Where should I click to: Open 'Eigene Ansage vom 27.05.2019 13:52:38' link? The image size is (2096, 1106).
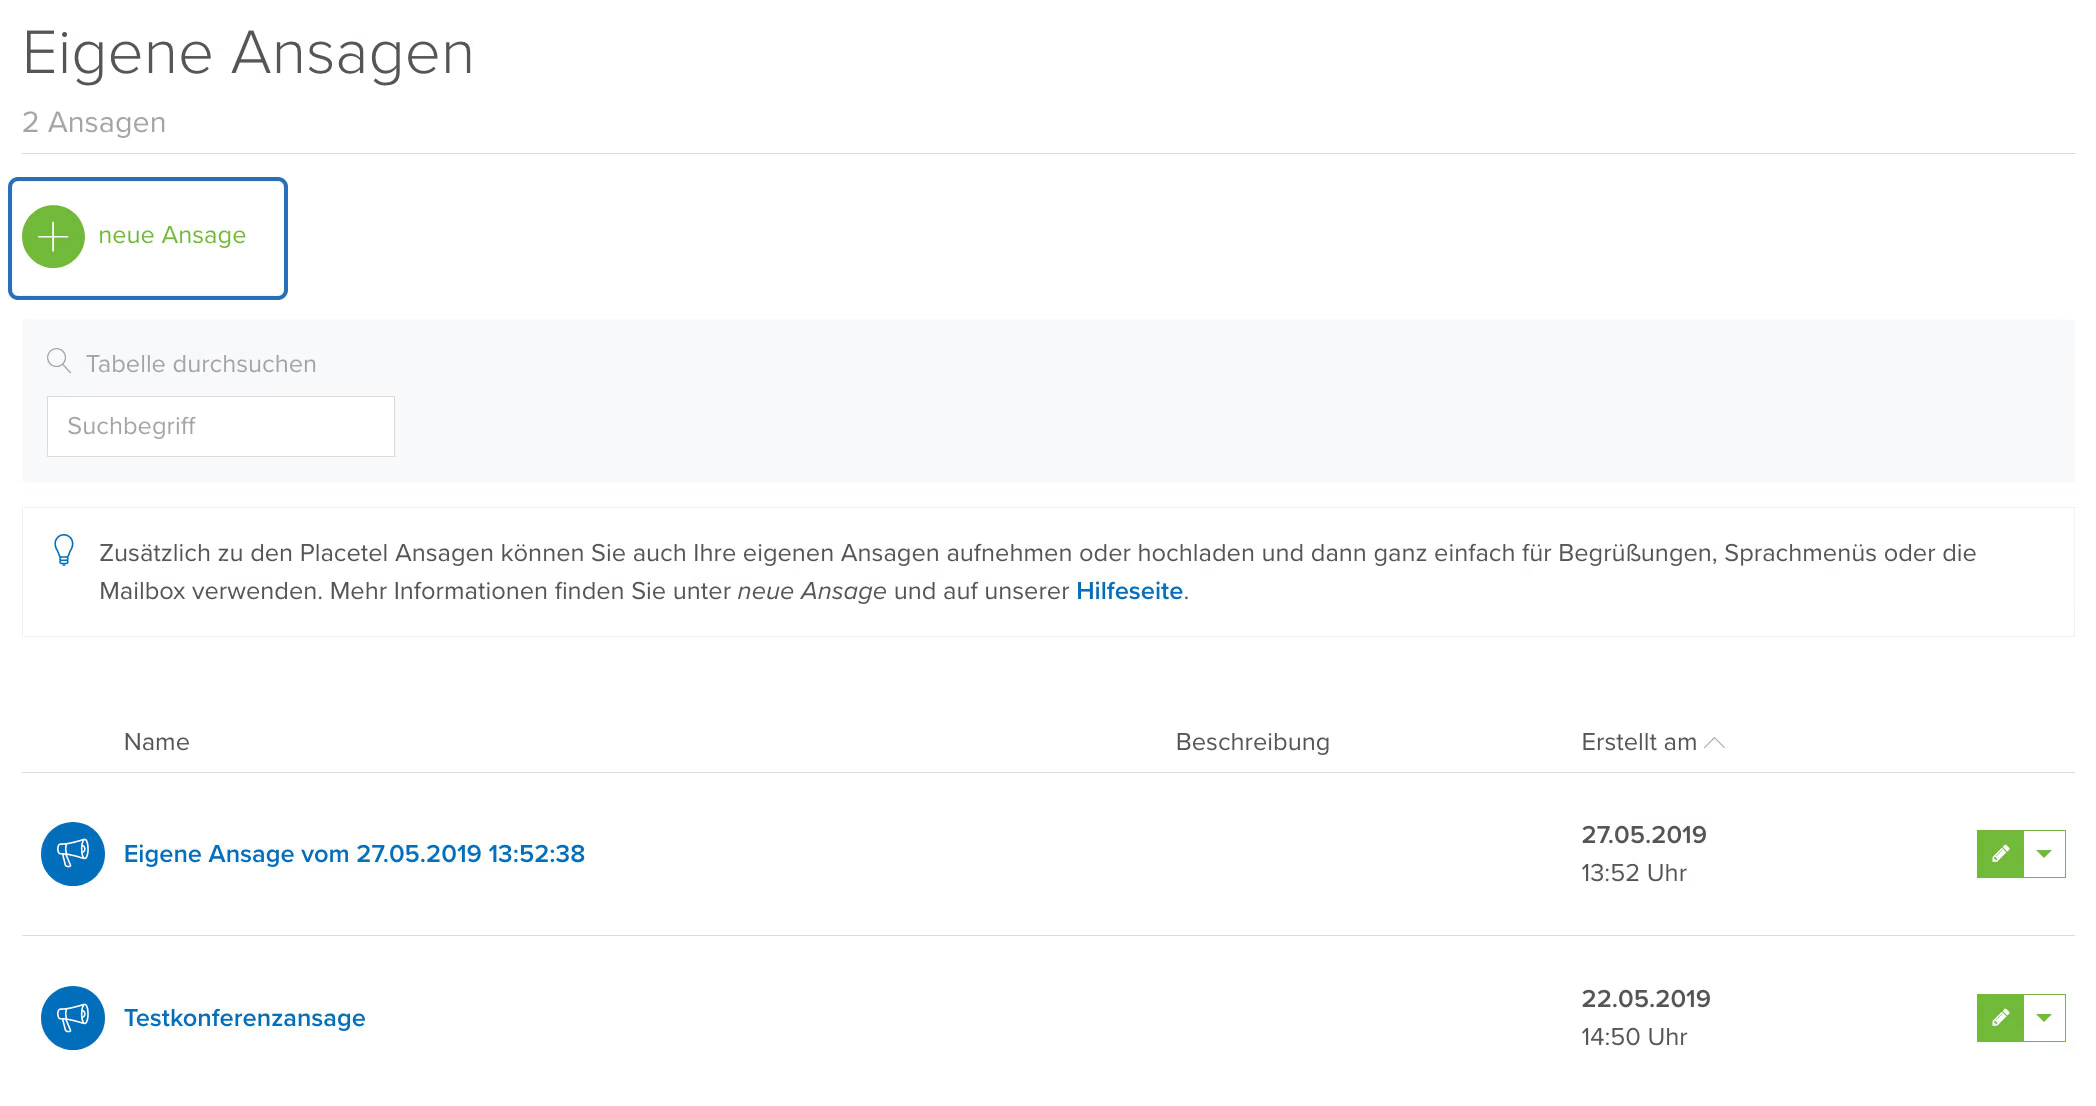[354, 854]
